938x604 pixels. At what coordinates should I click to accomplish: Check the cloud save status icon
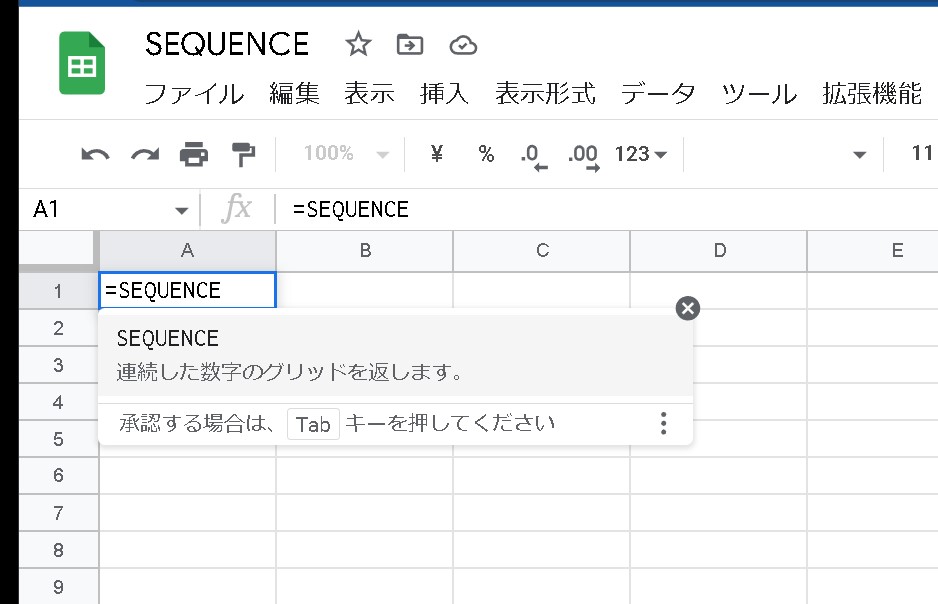tap(461, 44)
